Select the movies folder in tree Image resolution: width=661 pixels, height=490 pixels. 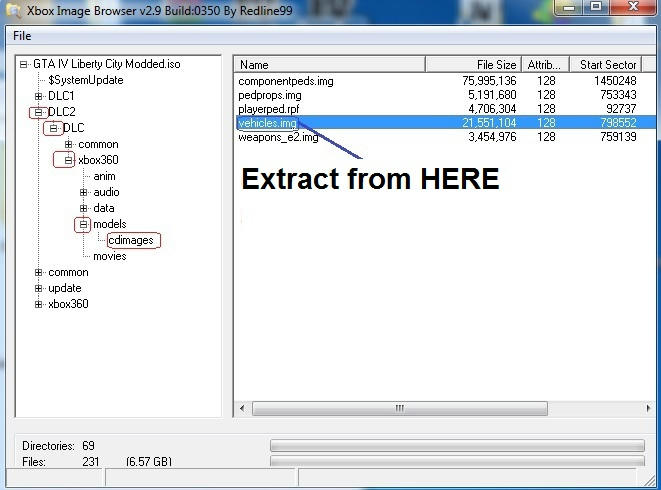click(109, 256)
